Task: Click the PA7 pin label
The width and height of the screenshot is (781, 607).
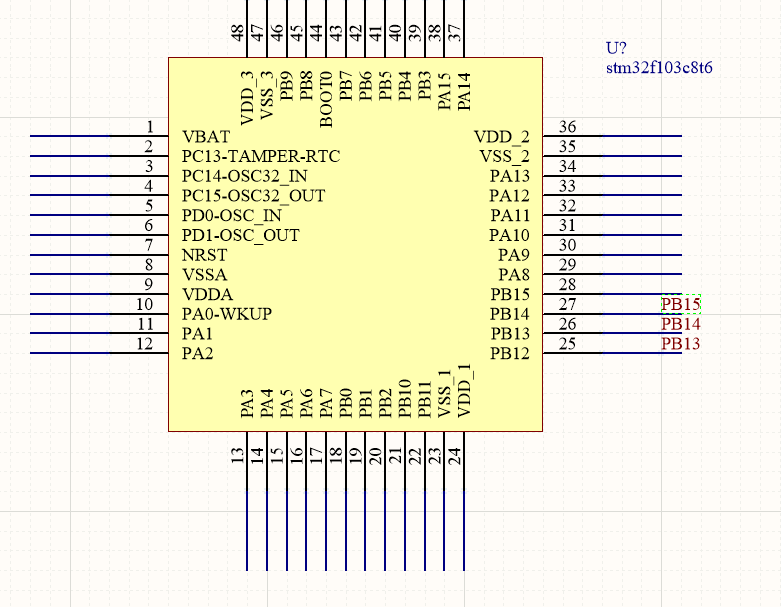Action: click(x=326, y=403)
